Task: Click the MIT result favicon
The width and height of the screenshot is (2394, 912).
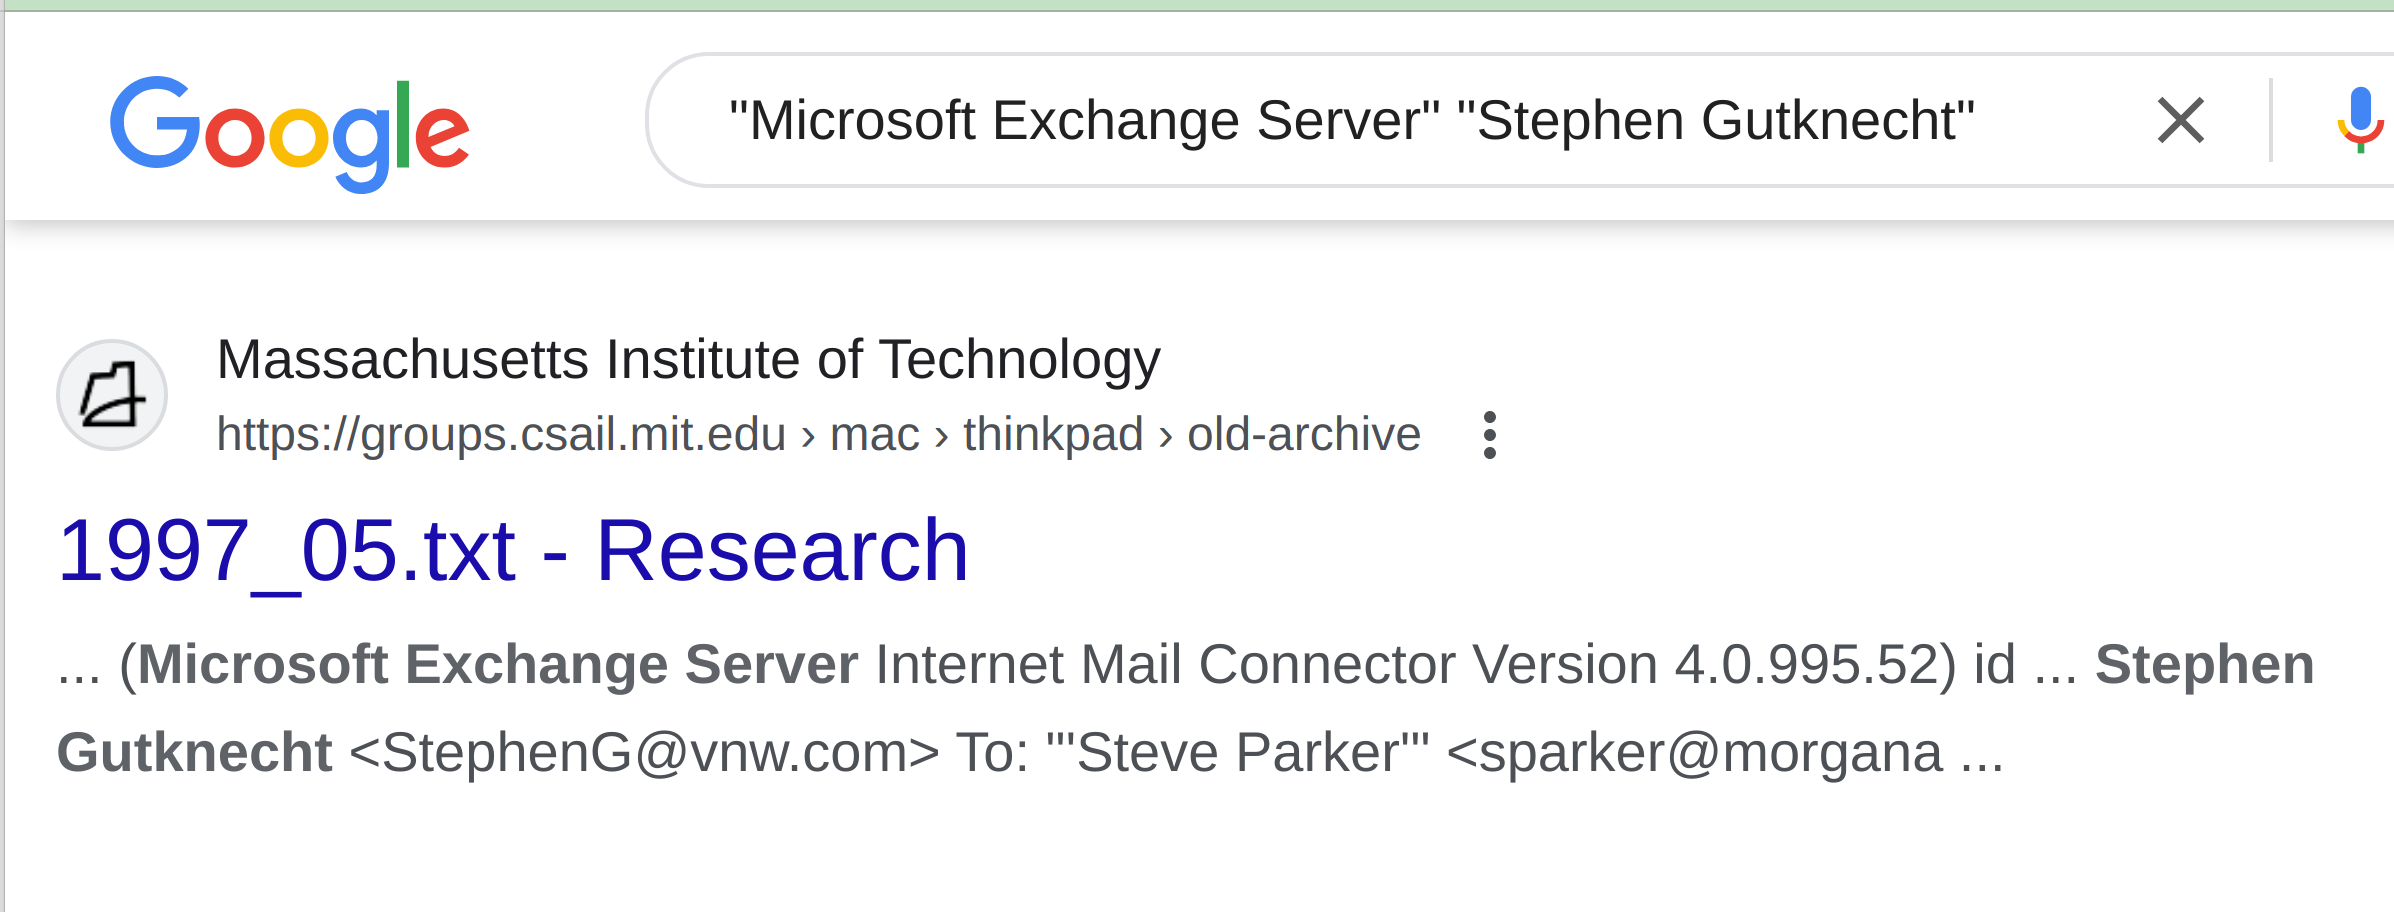Action: point(112,395)
